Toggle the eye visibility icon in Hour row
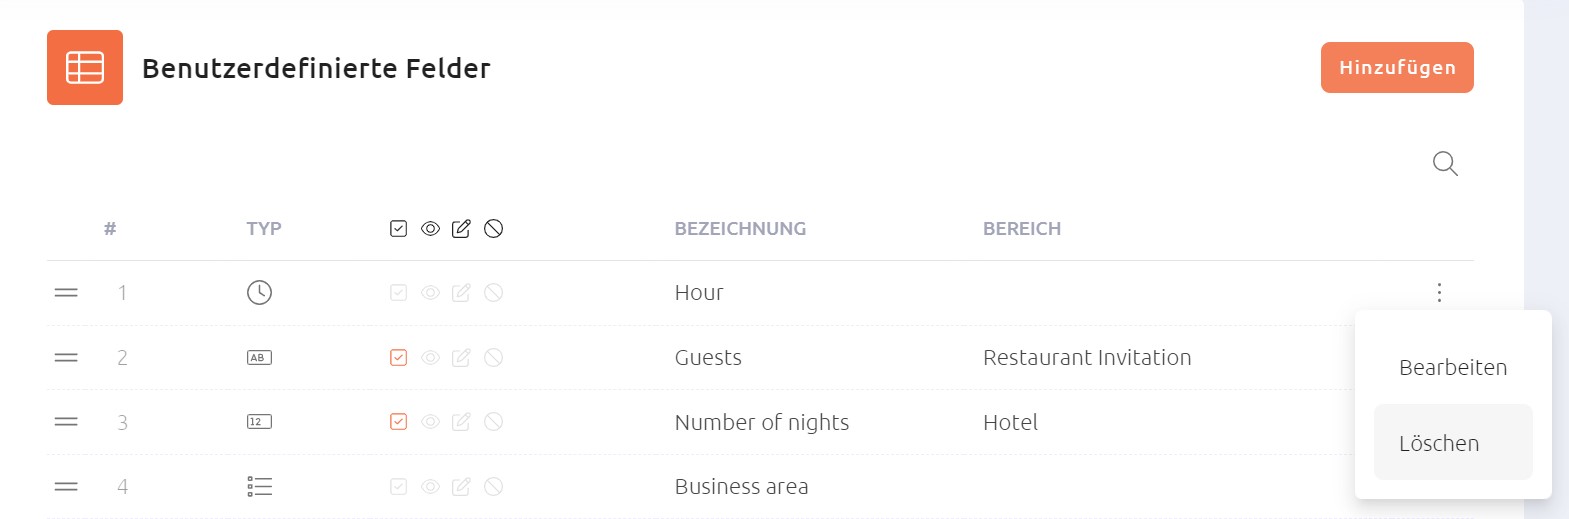This screenshot has height=519, width=1569. click(430, 292)
